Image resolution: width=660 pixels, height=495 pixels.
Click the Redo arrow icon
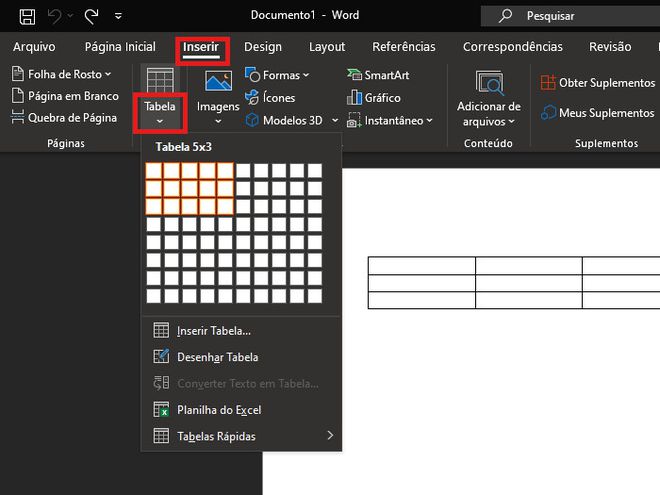click(x=91, y=16)
